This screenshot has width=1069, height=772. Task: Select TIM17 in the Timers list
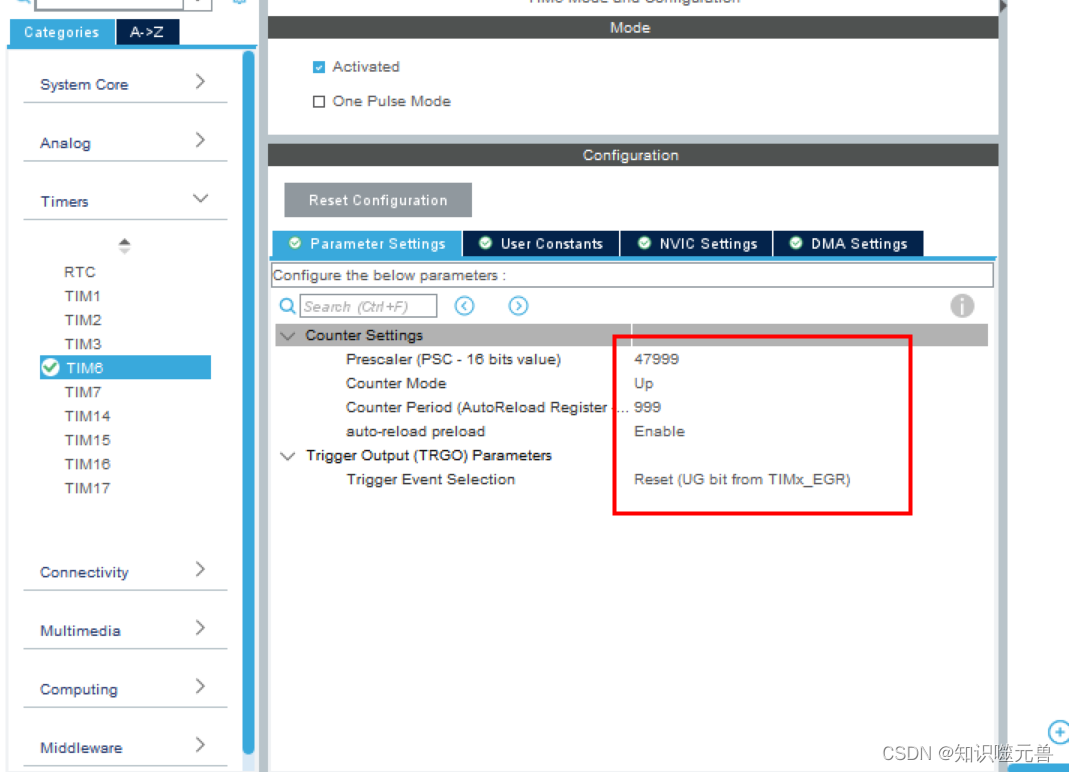pyautogui.click(x=87, y=488)
